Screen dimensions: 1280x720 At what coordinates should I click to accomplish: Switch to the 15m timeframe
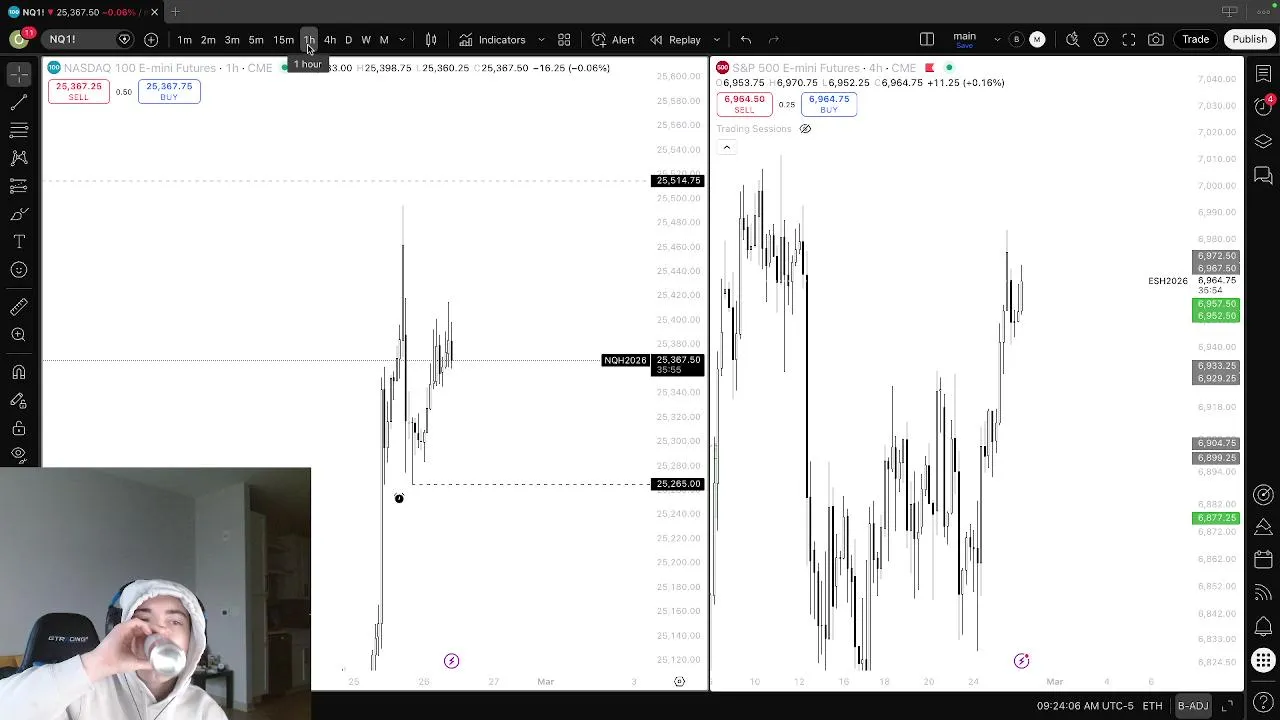point(284,40)
